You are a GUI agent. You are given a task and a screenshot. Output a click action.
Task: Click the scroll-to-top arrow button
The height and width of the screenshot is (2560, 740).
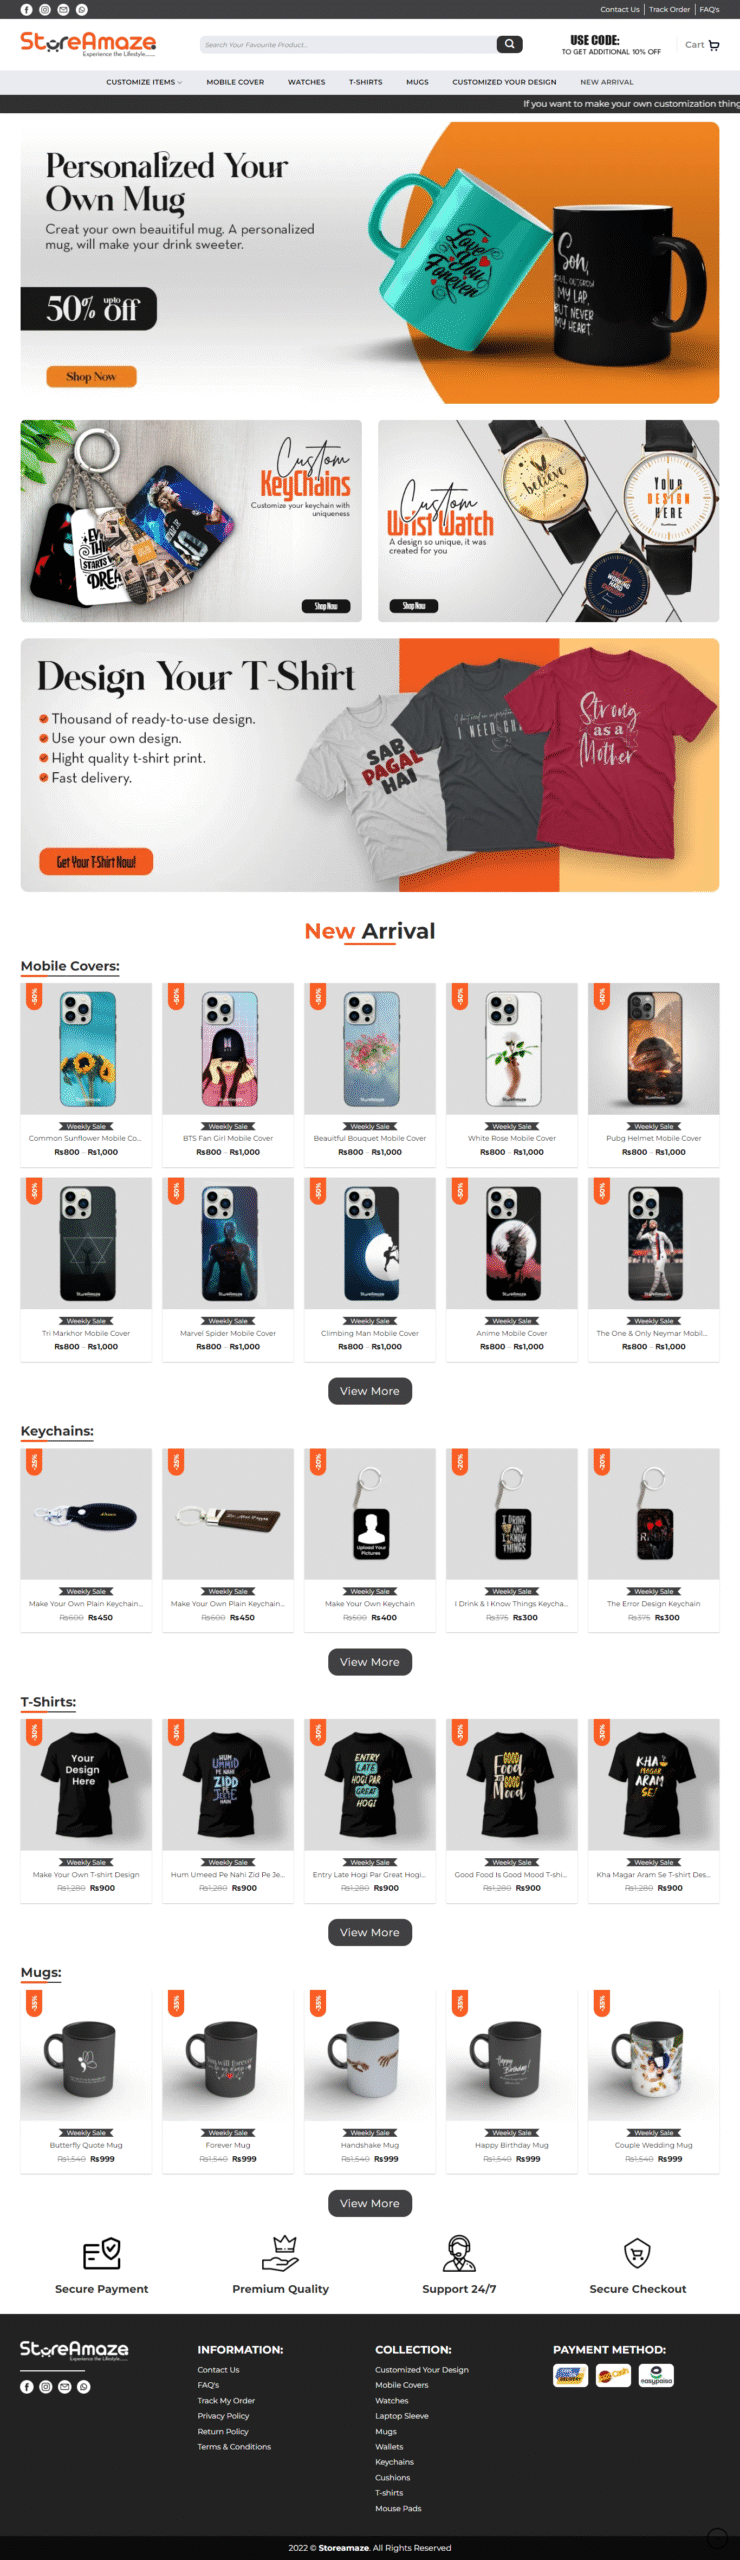click(x=717, y=2537)
